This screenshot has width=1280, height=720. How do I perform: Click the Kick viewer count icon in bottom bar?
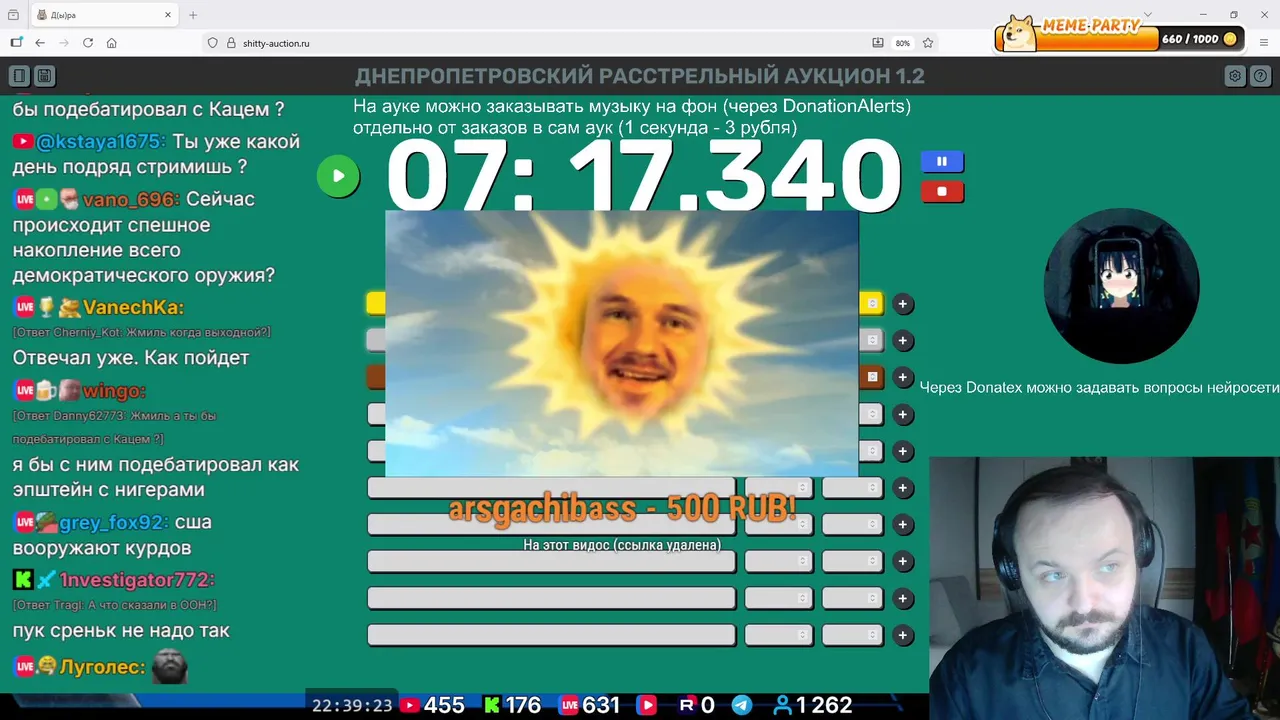pyautogui.click(x=491, y=705)
